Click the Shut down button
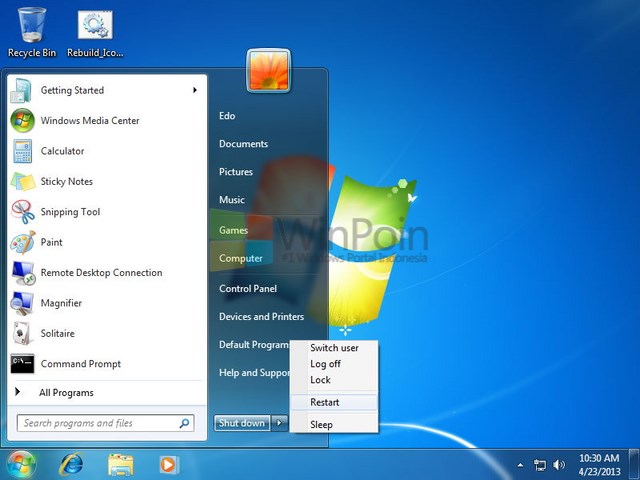The height and width of the screenshot is (480, 640). (242, 423)
